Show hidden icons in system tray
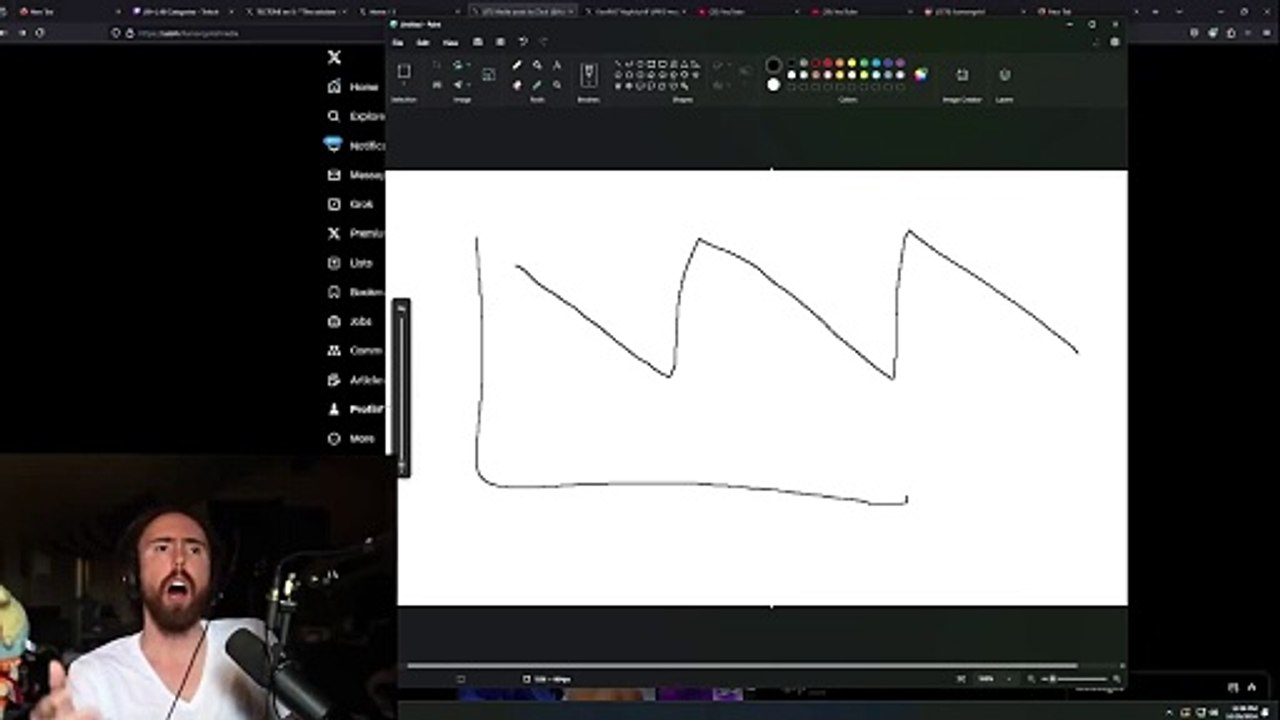The height and width of the screenshot is (720, 1280). coord(1169,711)
